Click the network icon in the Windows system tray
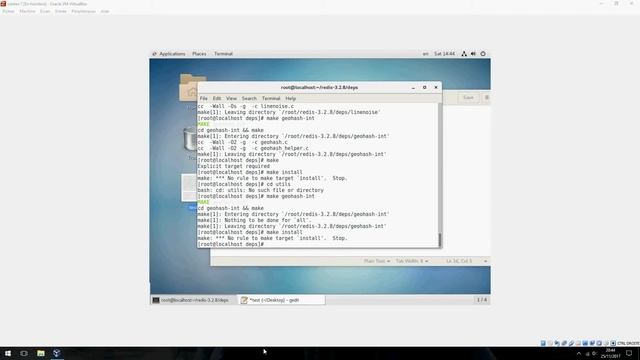Image resolution: width=640 pixels, height=360 pixels. point(587,353)
